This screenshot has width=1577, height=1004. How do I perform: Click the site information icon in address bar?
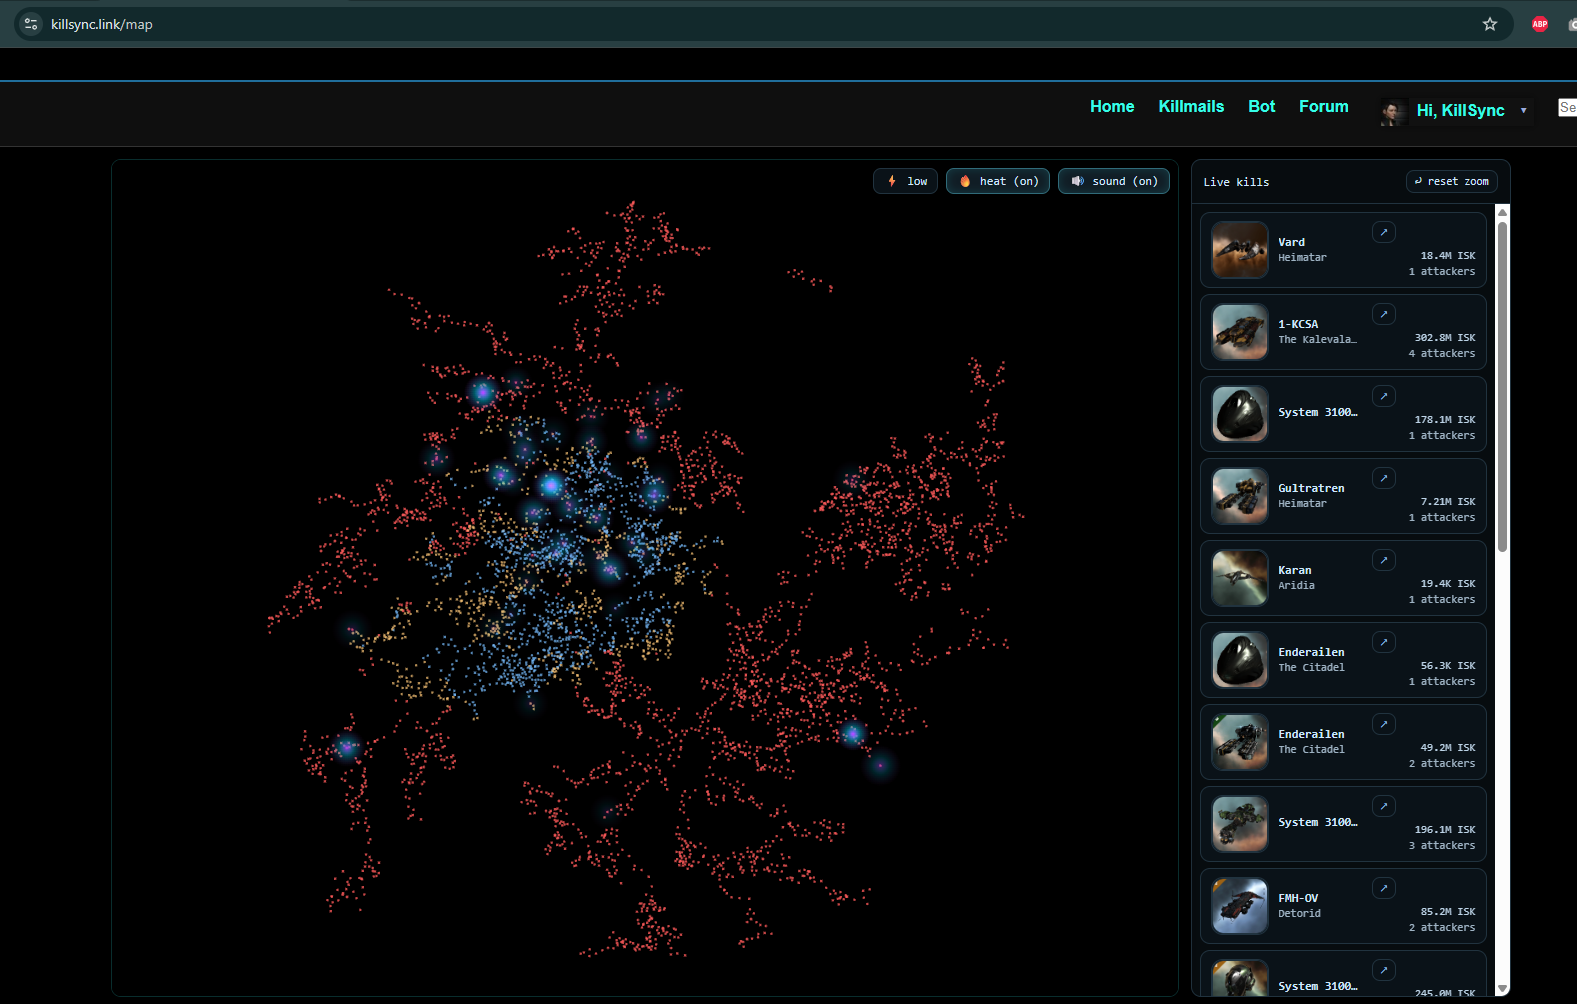[31, 24]
